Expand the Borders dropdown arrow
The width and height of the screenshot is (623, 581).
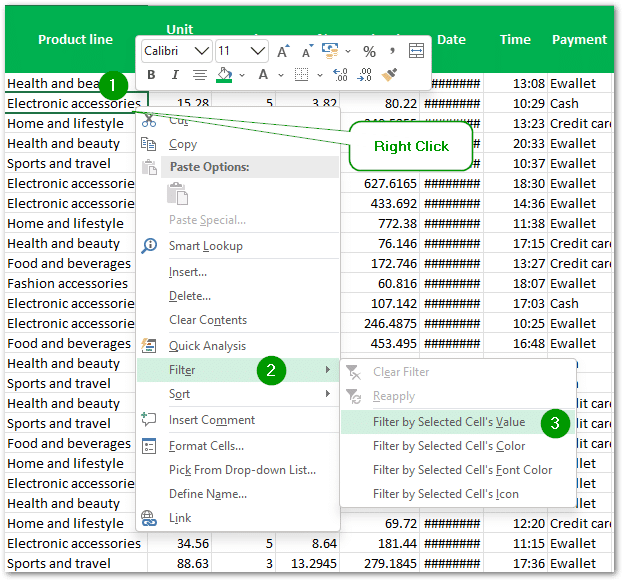coord(318,75)
